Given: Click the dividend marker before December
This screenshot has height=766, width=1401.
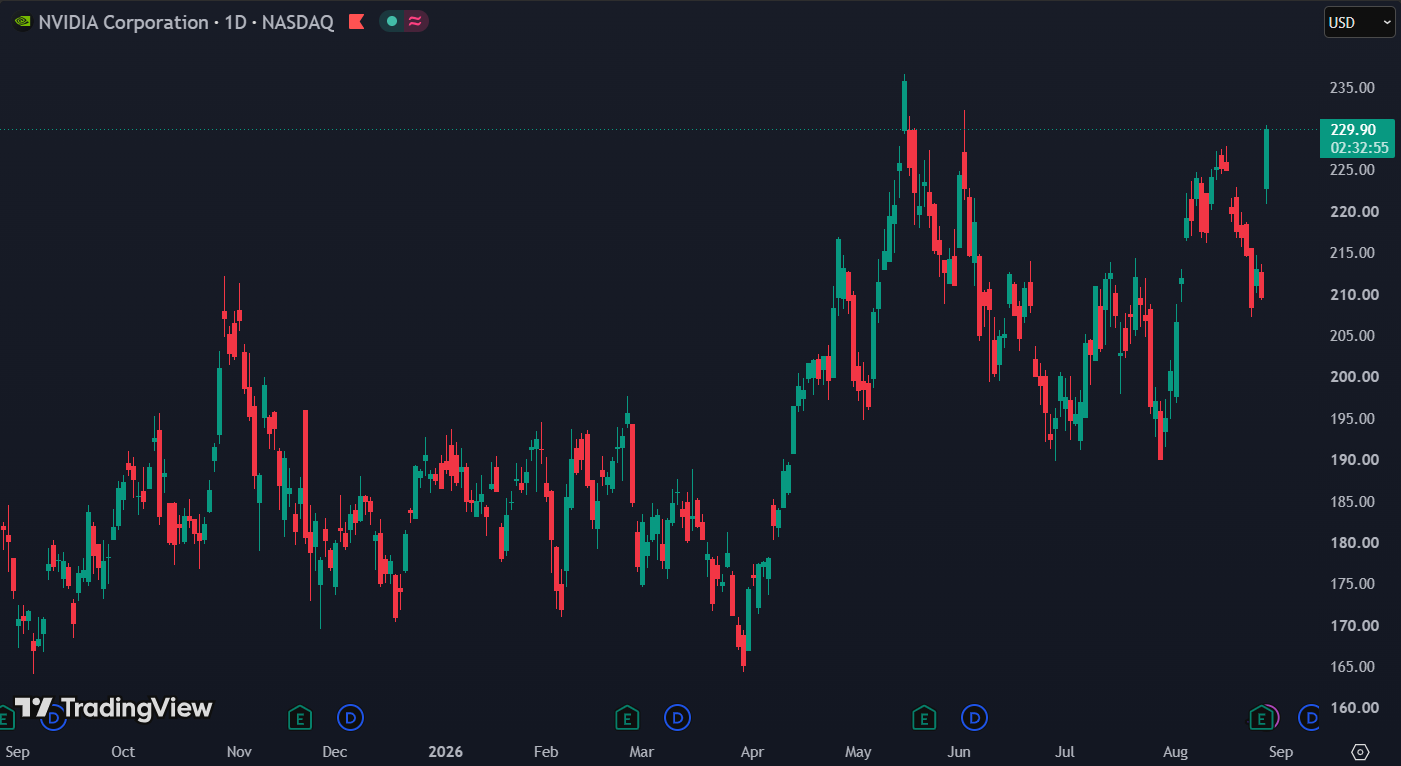Looking at the screenshot, I should (350, 717).
